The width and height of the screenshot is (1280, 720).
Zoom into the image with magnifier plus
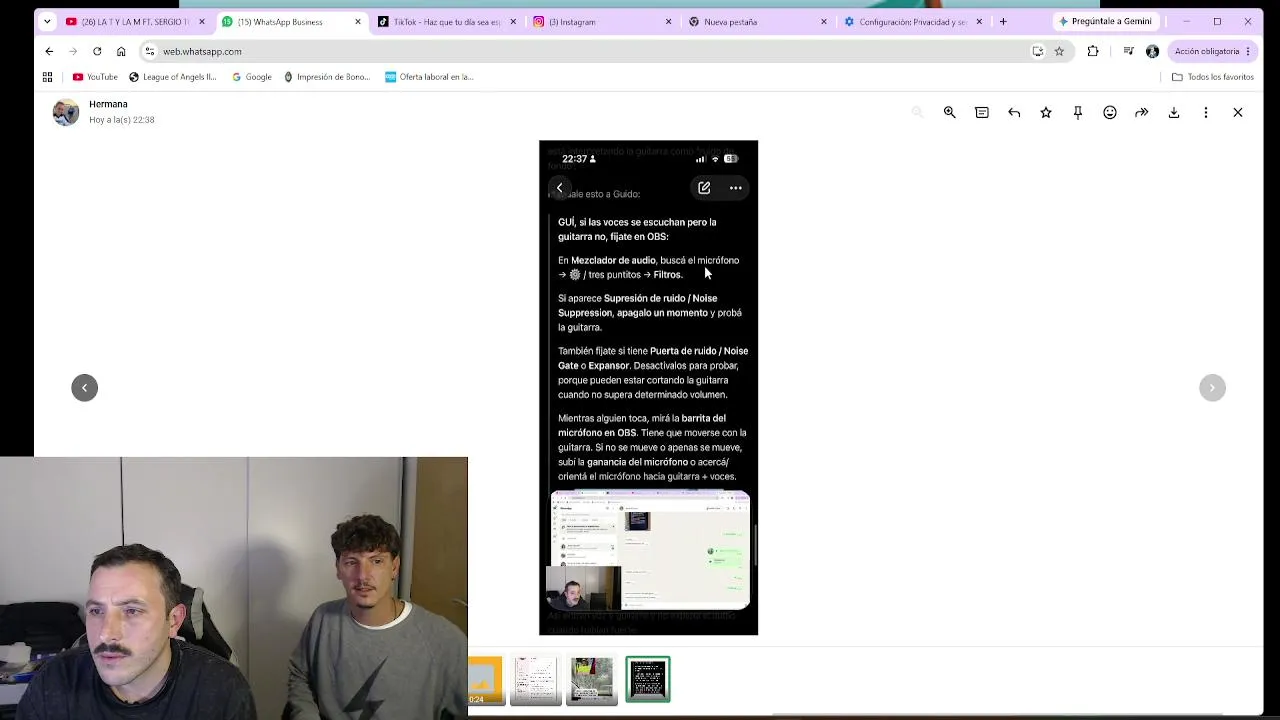[x=950, y=113]
